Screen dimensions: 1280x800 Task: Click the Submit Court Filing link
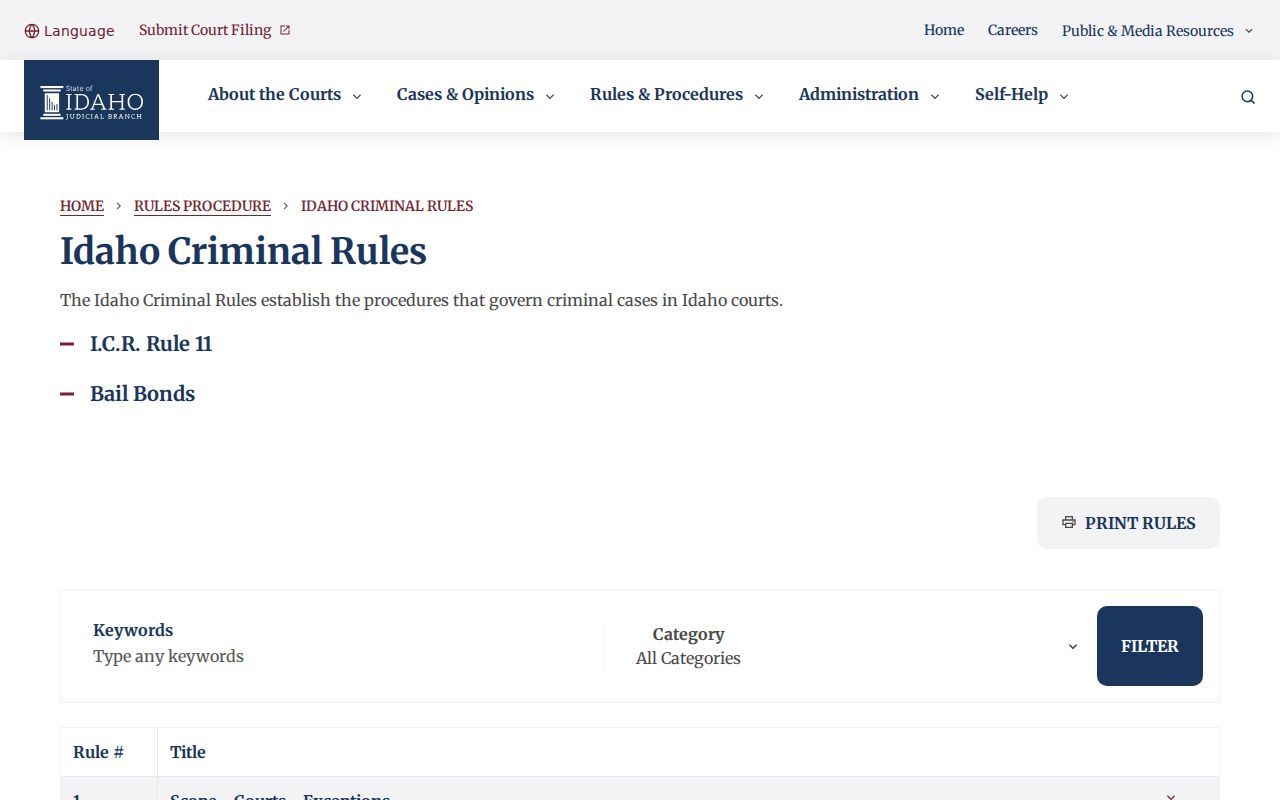click(x=205, y=30)
